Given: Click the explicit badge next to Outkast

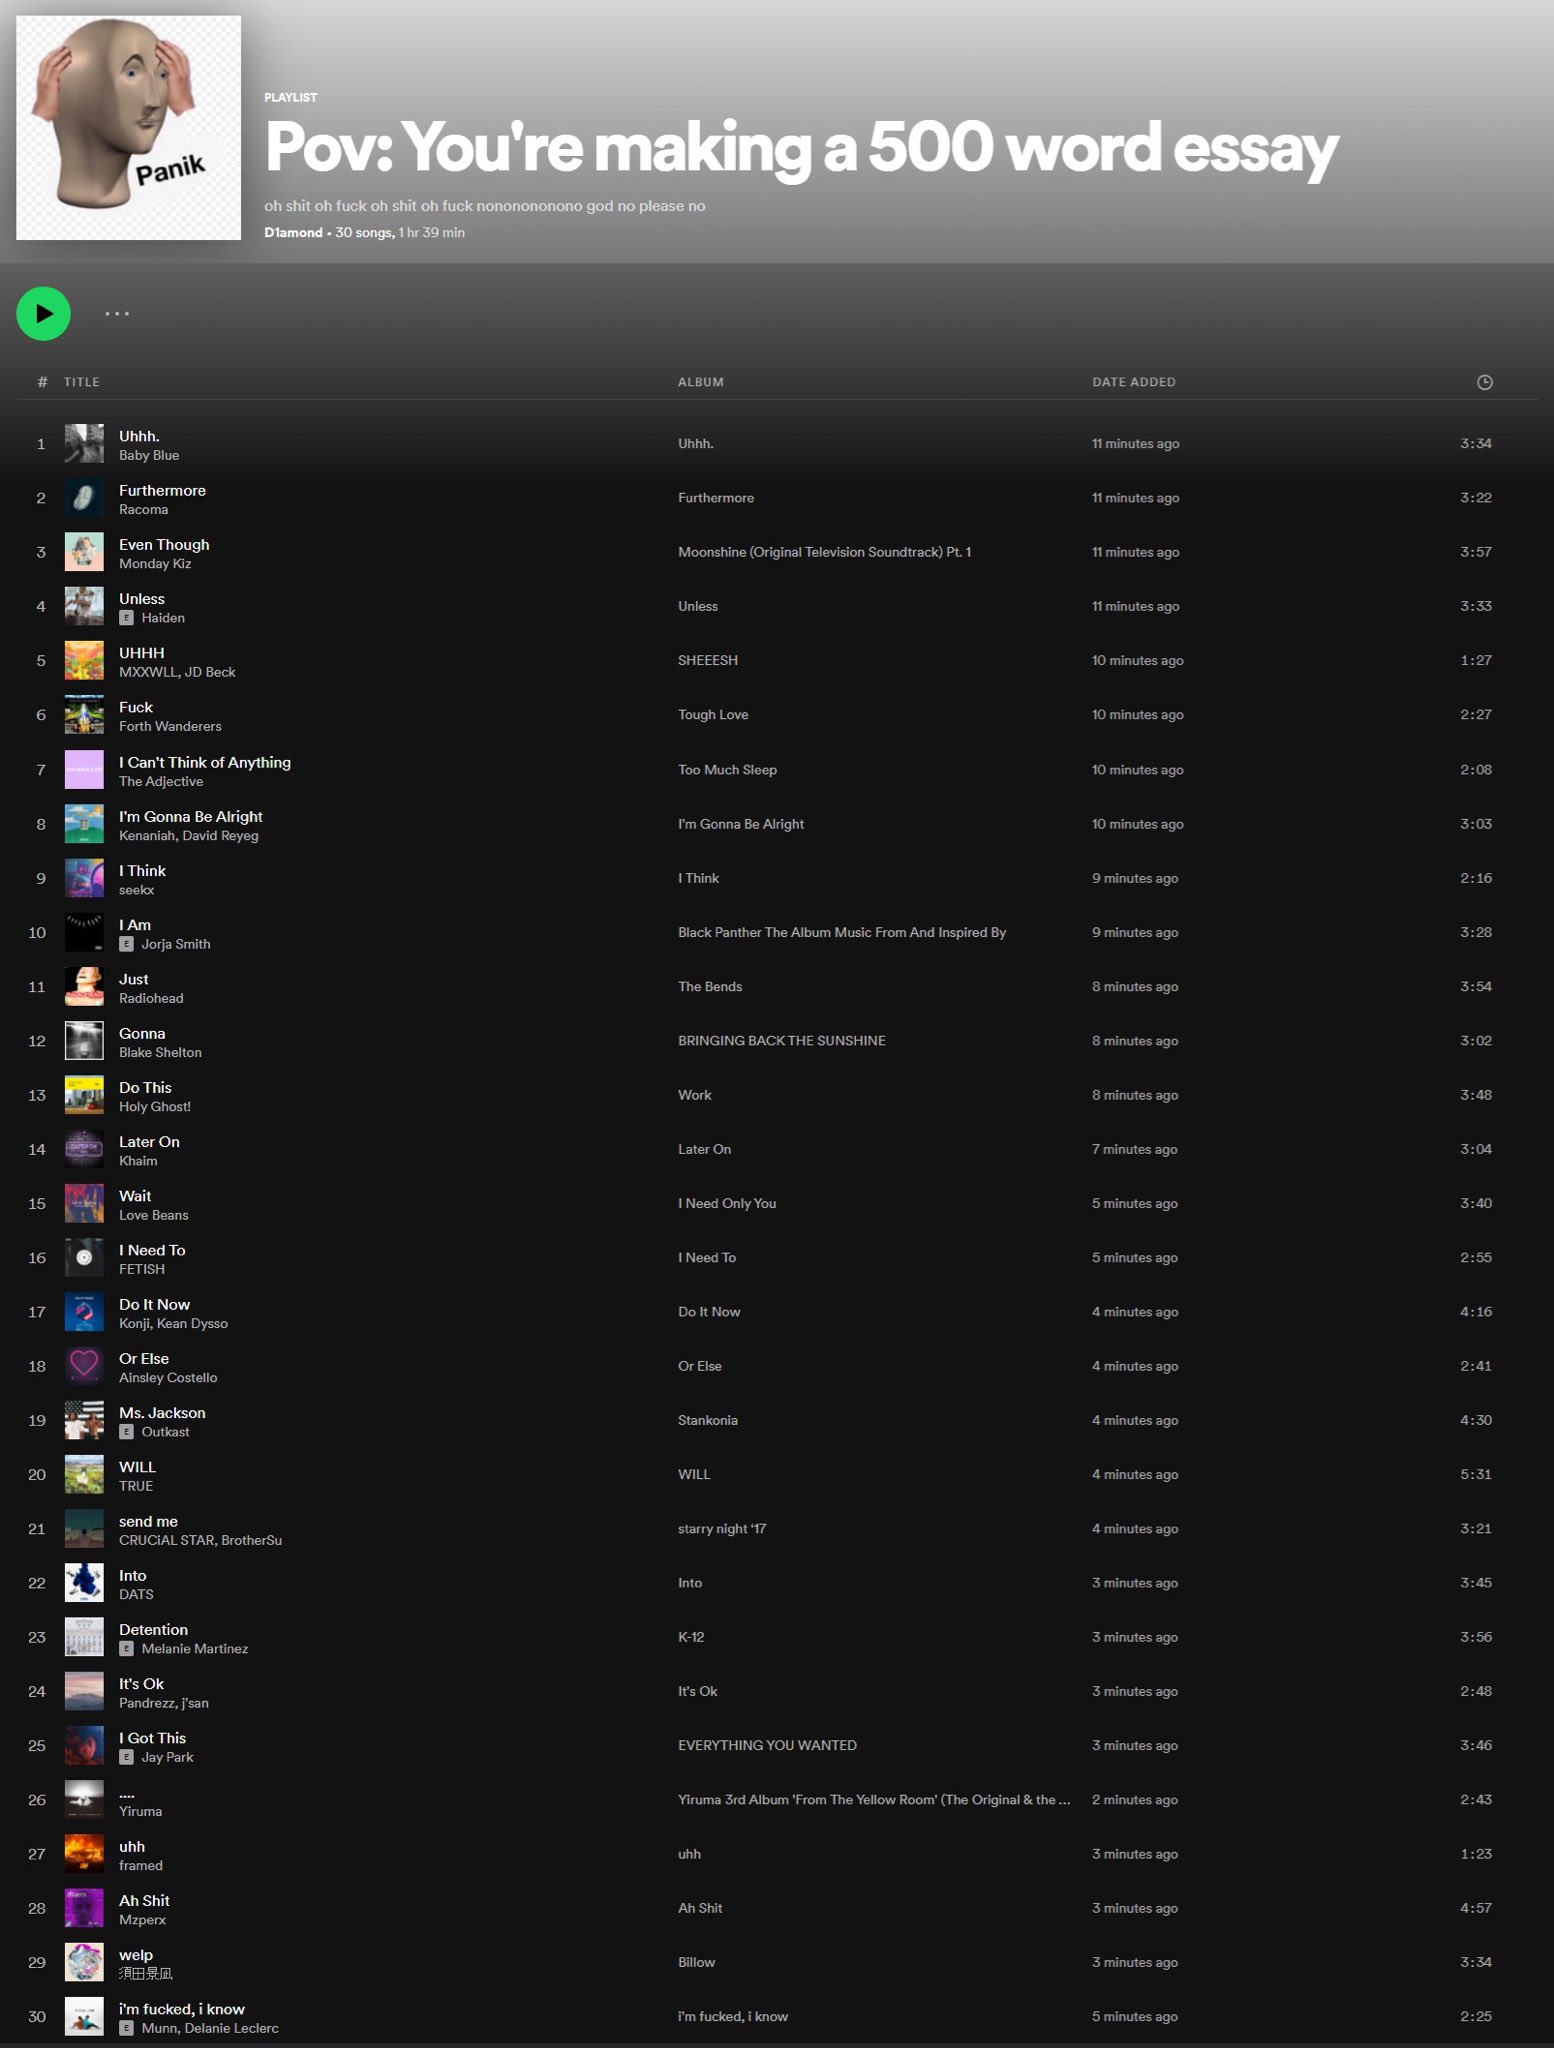Looking at the screenshot, I should (126, 1432).
